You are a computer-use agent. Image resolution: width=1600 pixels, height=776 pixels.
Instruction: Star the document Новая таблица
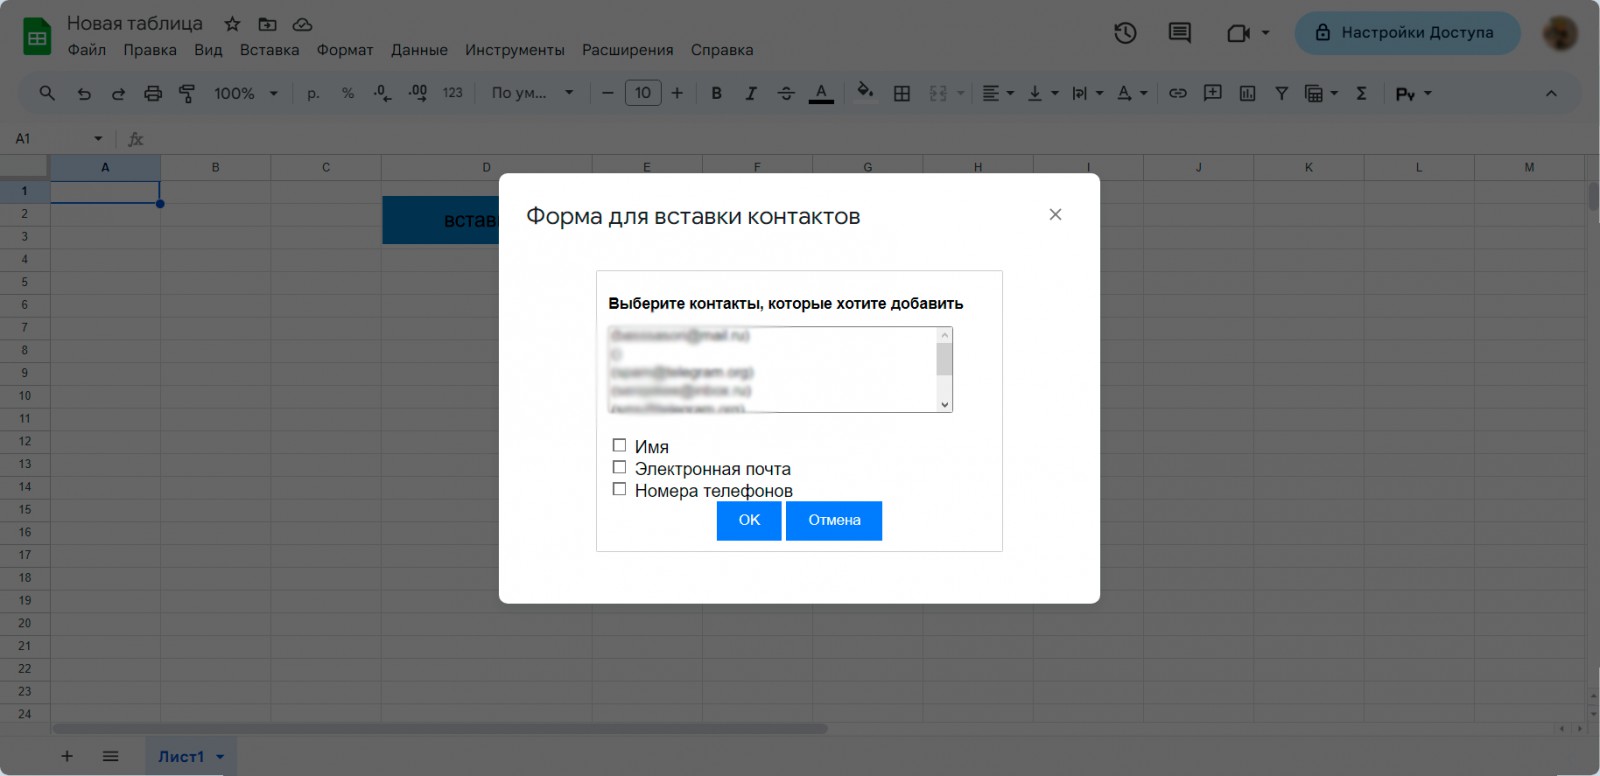tap(232, 24)
